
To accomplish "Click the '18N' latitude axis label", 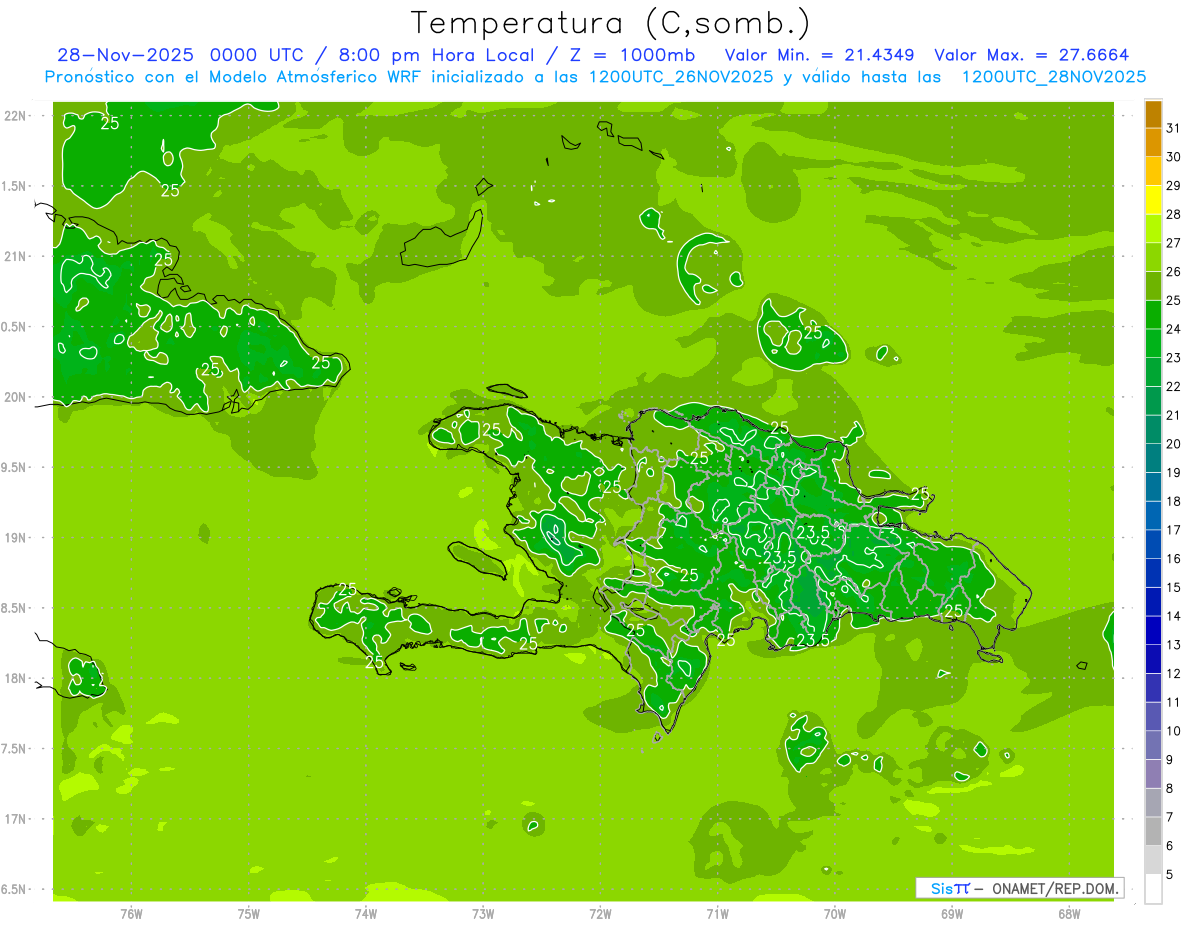I will click(x=14, y=678).
